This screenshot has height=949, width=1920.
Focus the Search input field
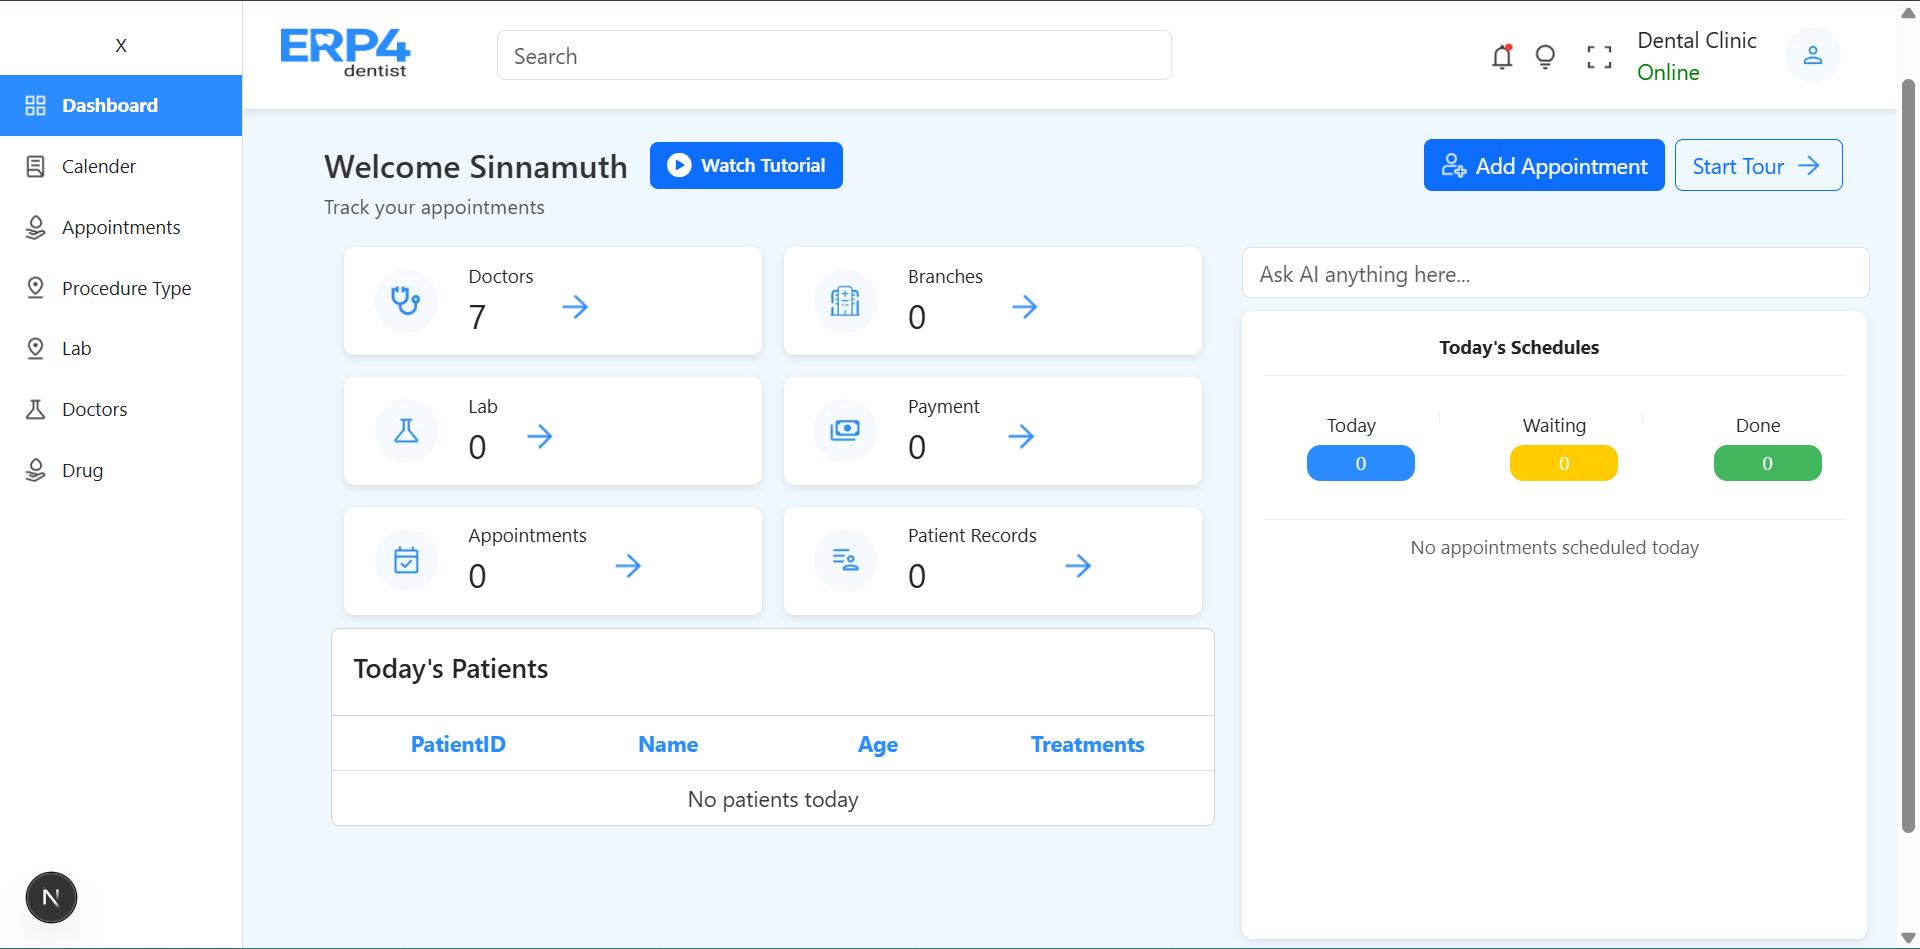[x=834, y=55]
